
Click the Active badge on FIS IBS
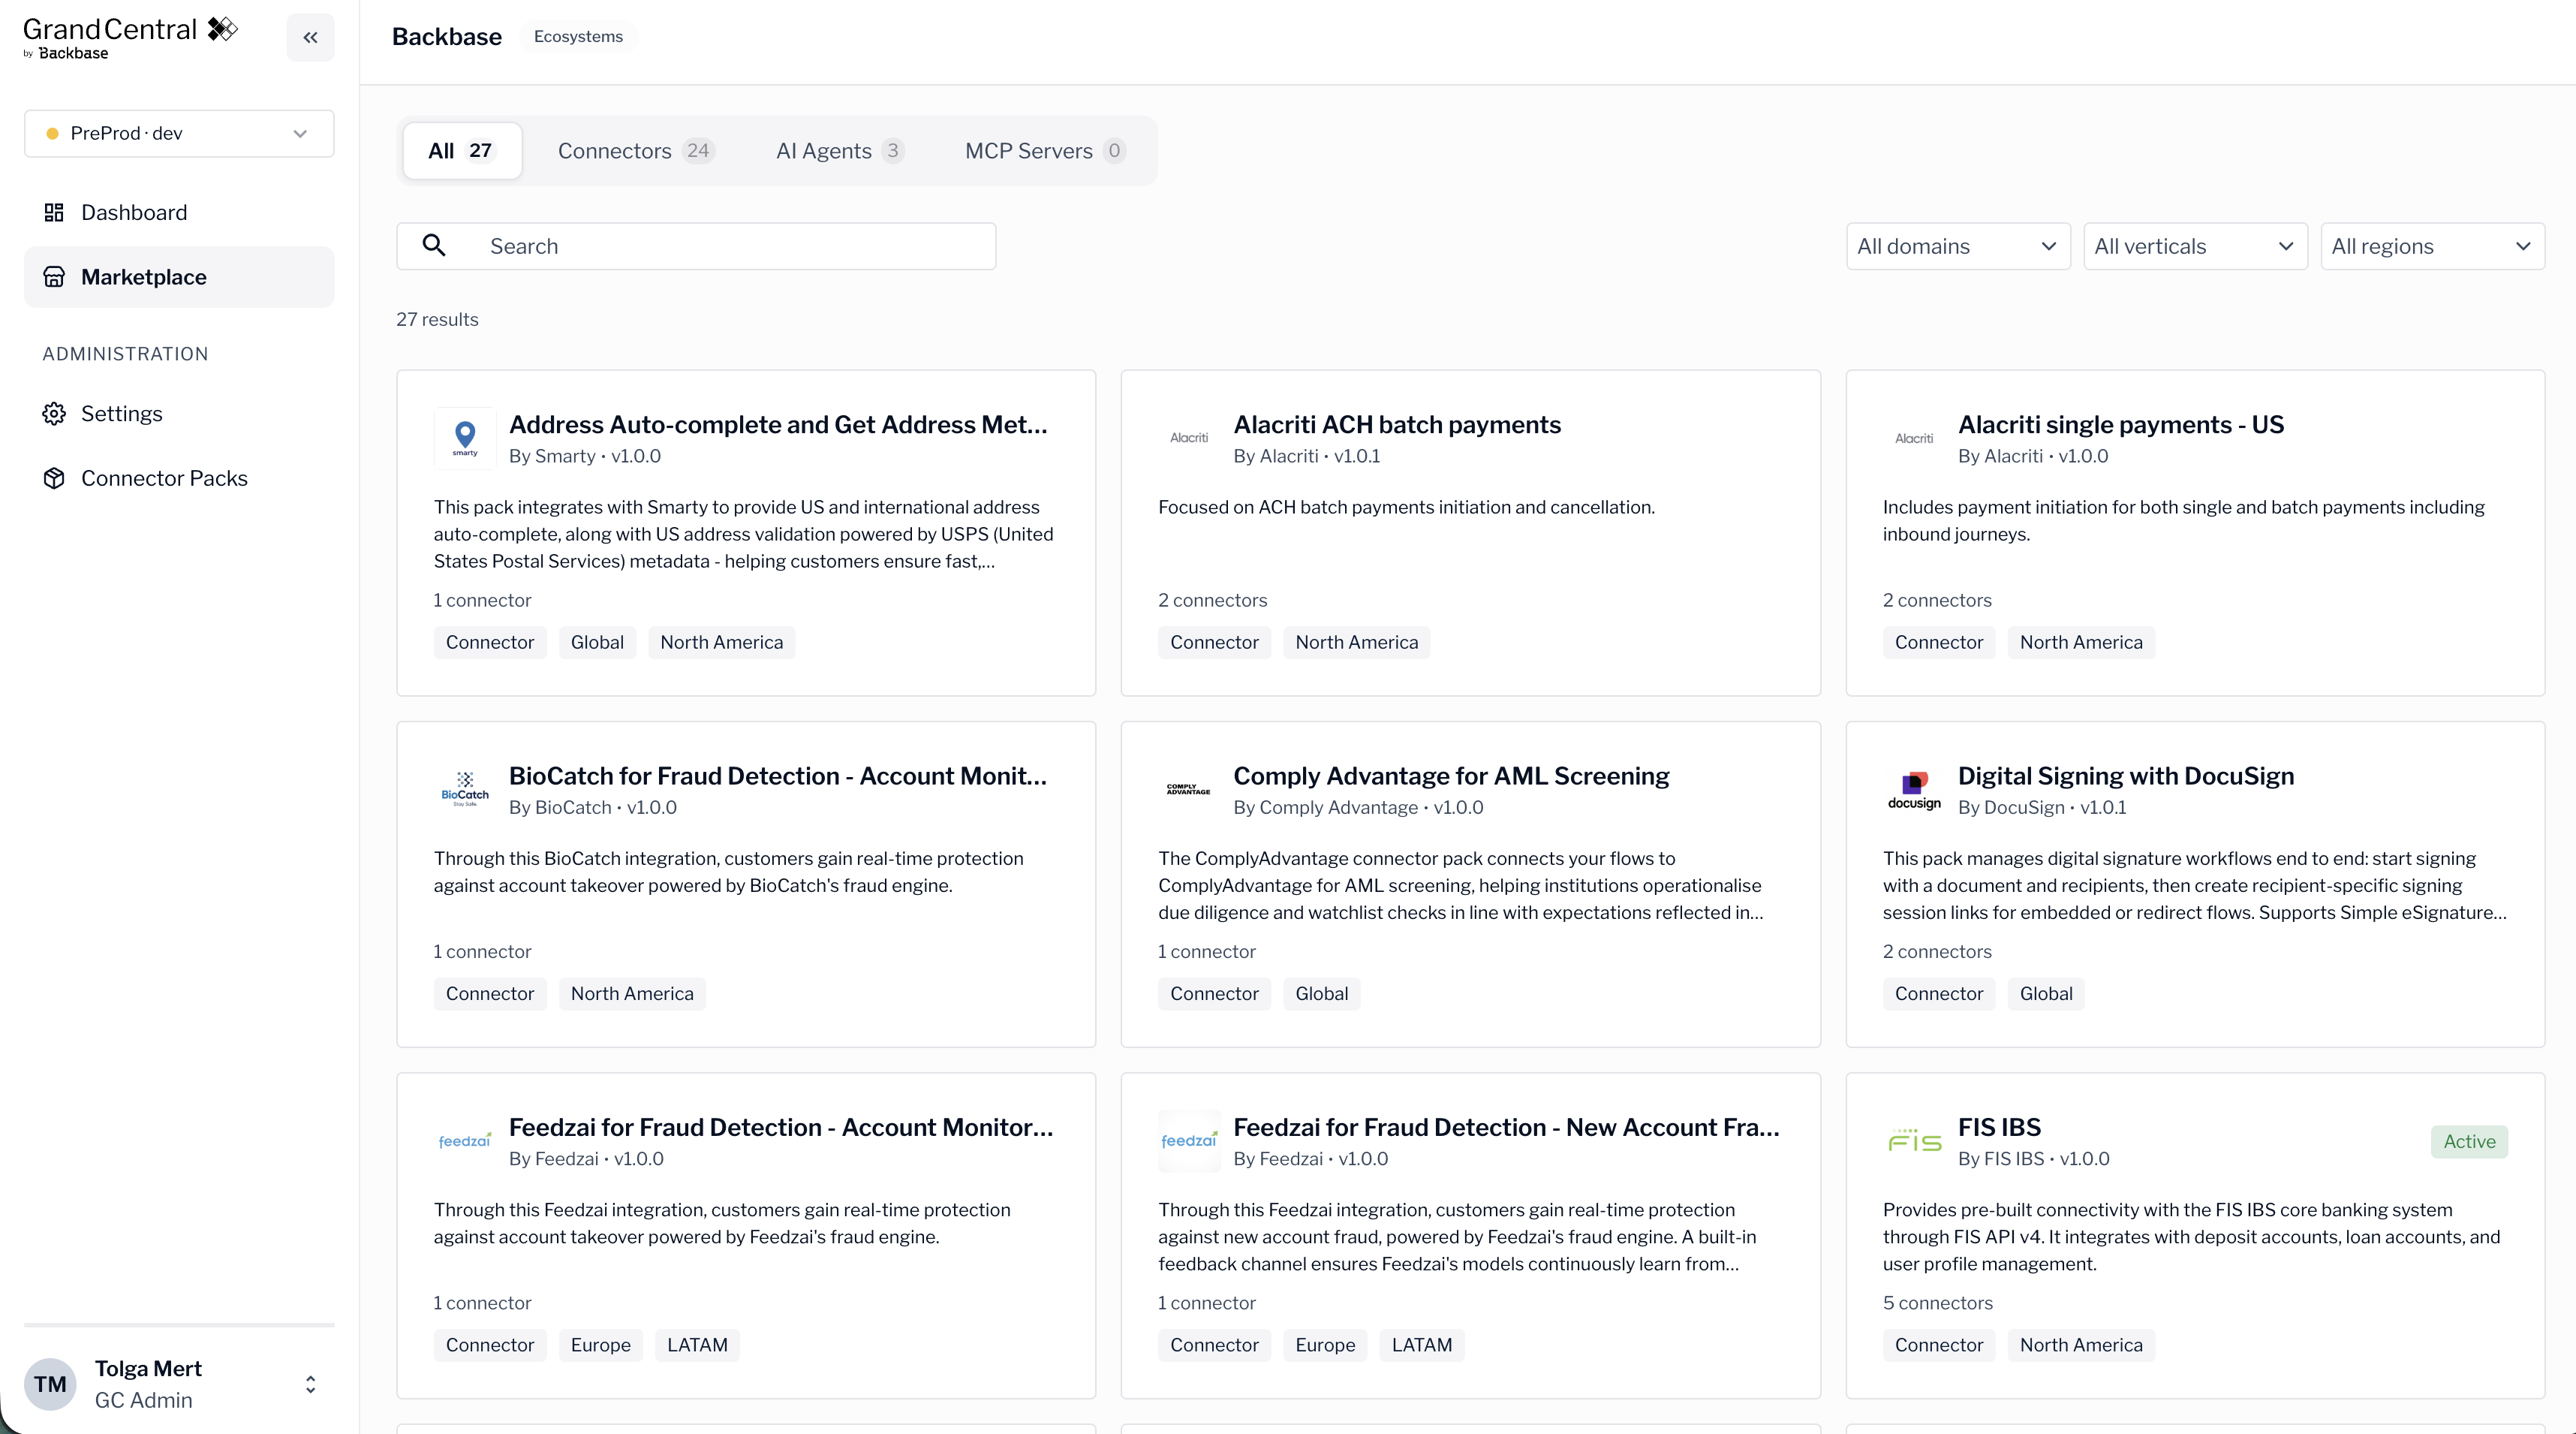pos(2469,1141)
